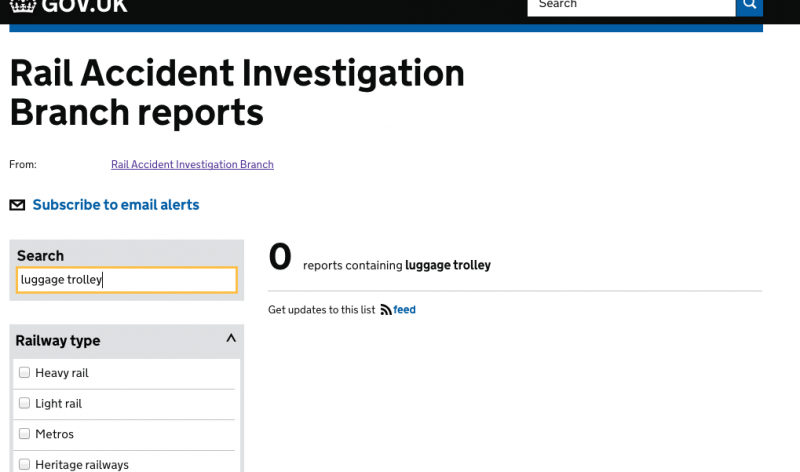Open the feed link

[404, 310]
